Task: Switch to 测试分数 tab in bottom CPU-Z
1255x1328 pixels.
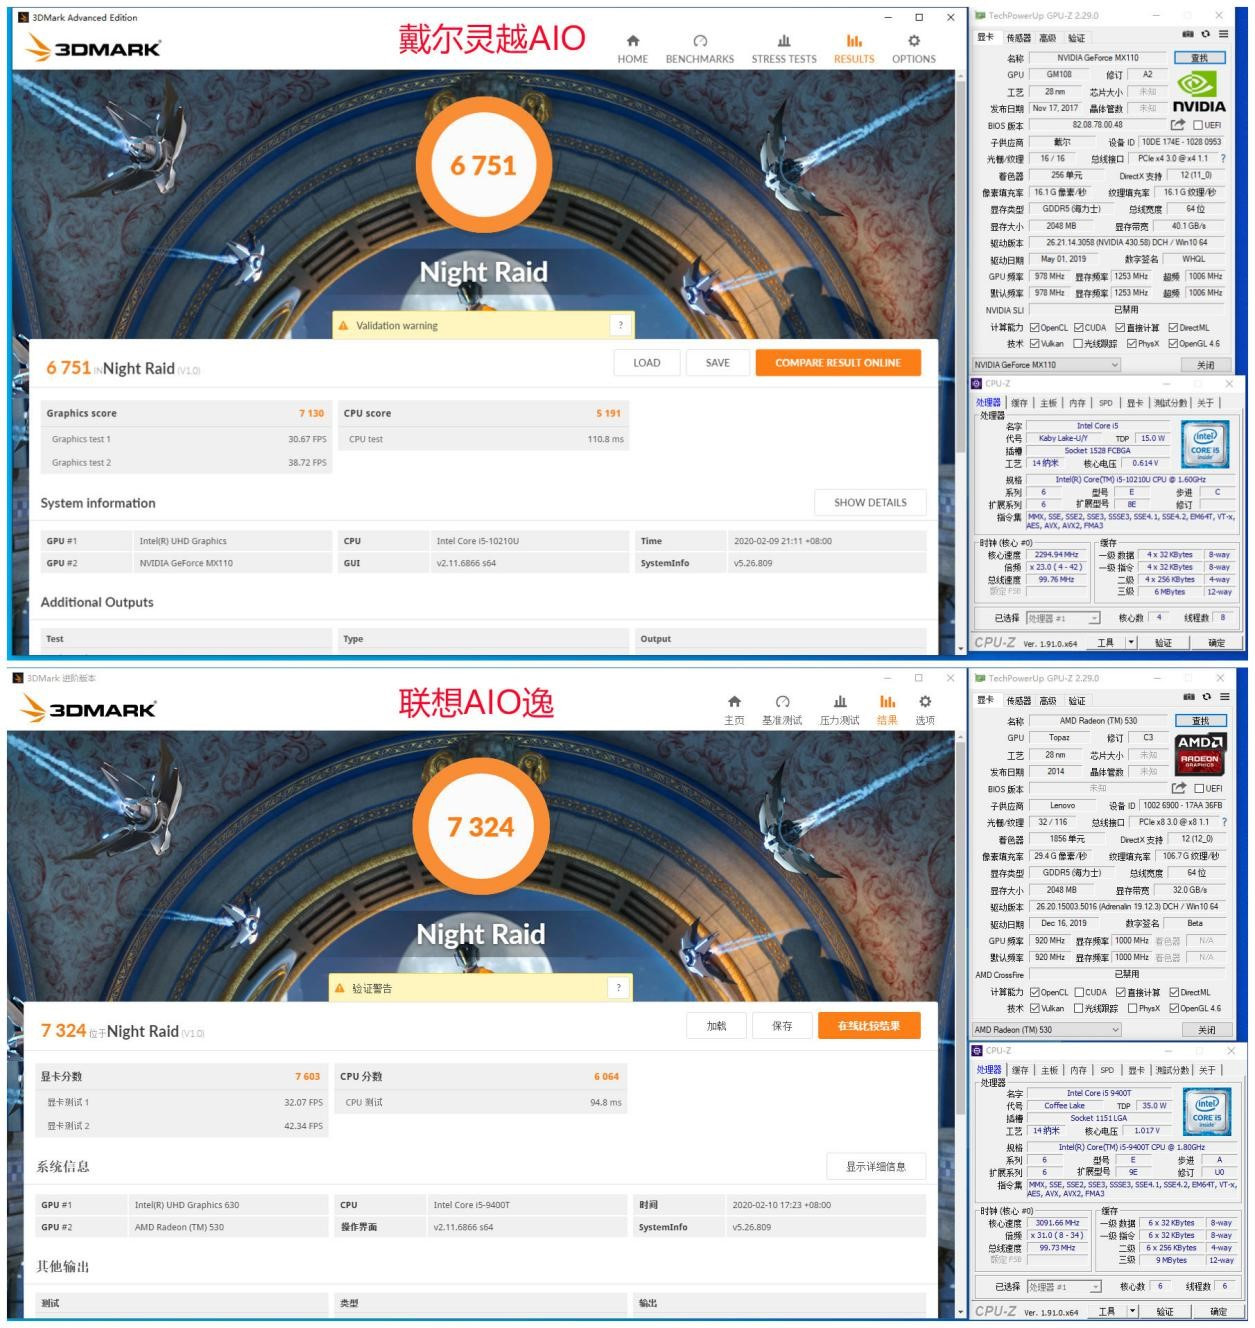Action: click(1170, 1070)
